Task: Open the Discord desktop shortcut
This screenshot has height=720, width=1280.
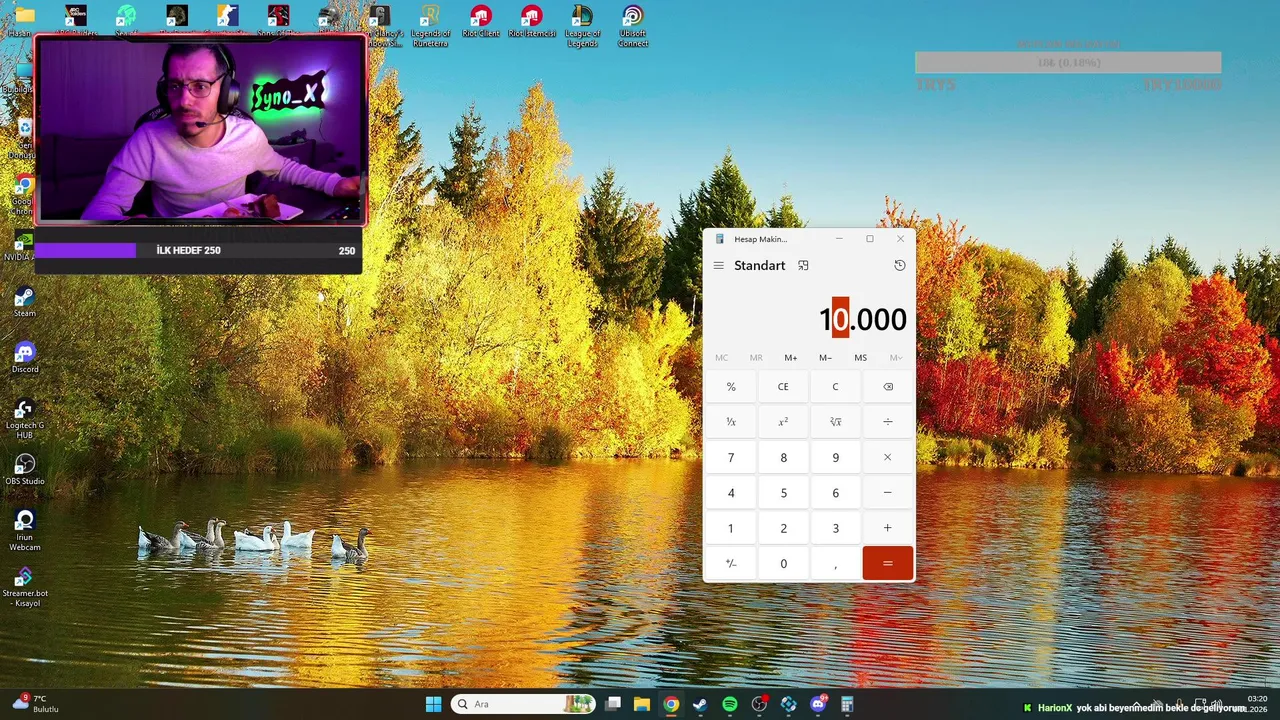Action: pos(25,358)
